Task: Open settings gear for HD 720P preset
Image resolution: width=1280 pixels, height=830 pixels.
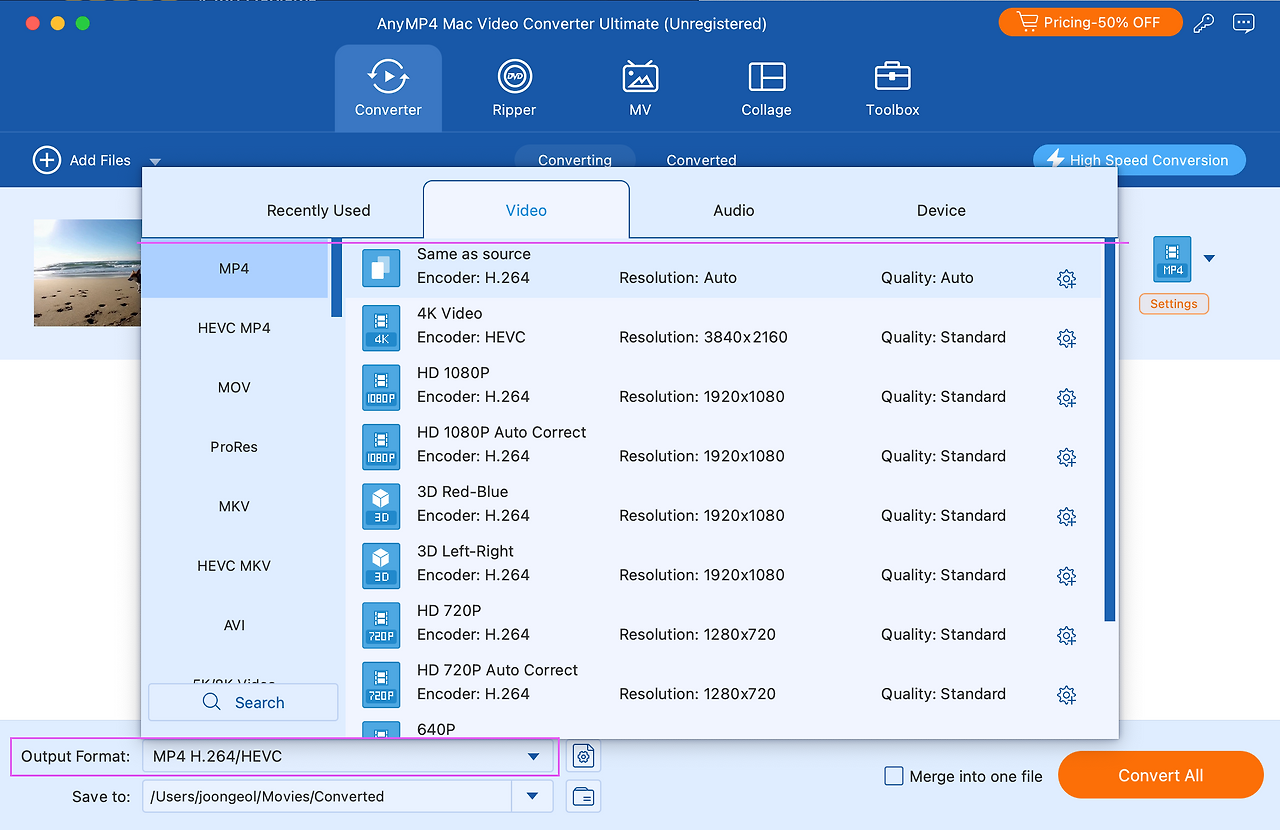Action: point(1067,636)
